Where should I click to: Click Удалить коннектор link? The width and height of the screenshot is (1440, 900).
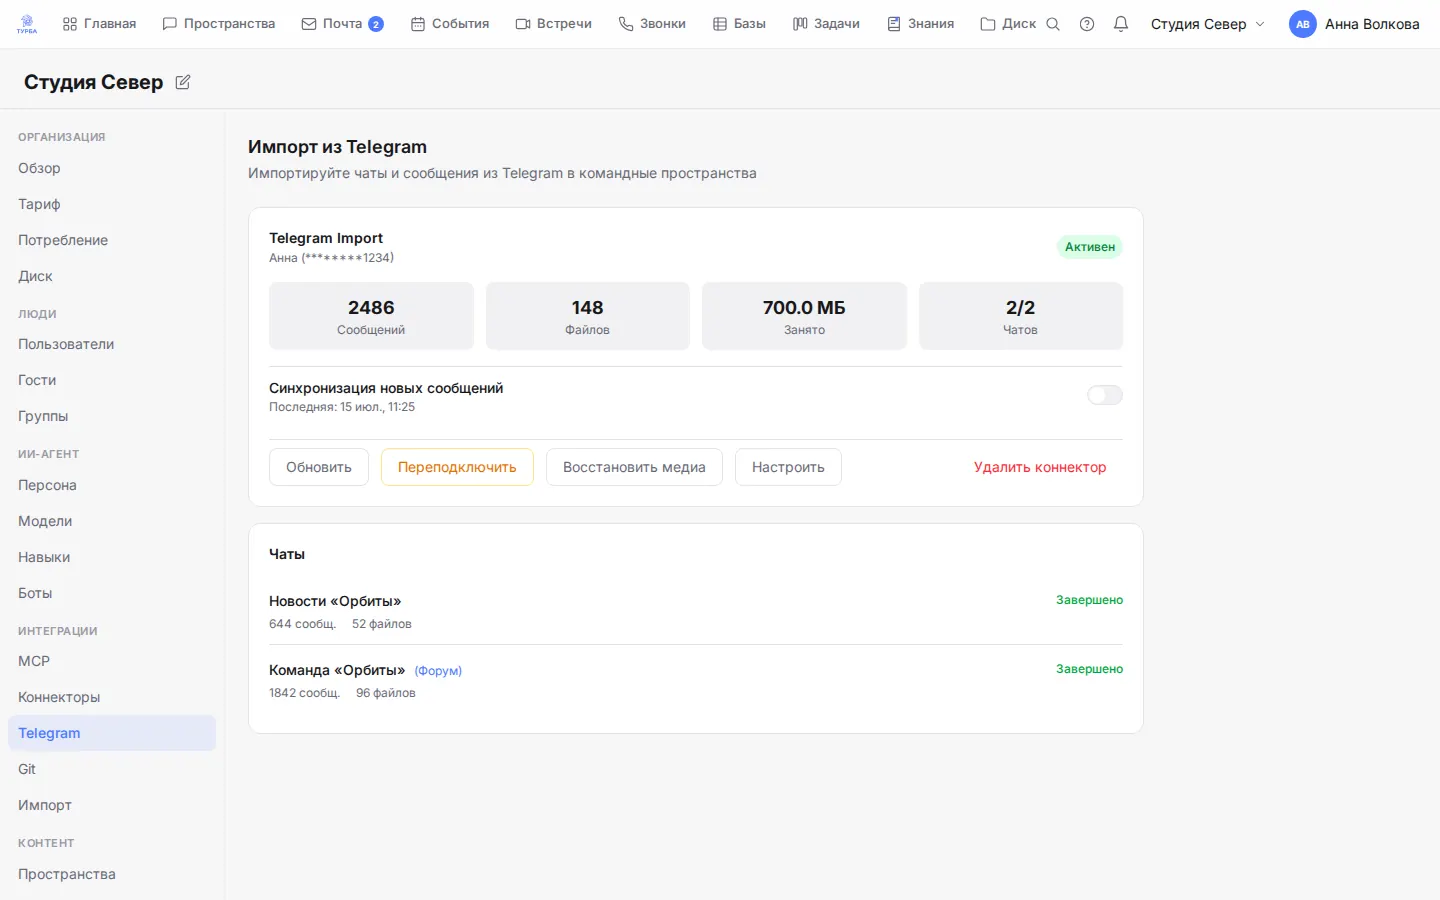click(x=1040, y=467)
